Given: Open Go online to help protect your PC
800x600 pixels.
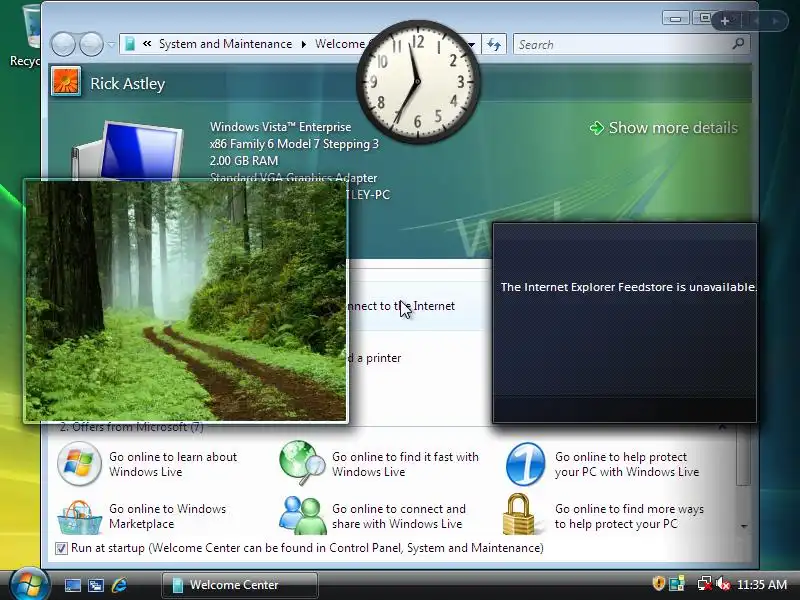Looking at the screenshot, I should (627, 464).
